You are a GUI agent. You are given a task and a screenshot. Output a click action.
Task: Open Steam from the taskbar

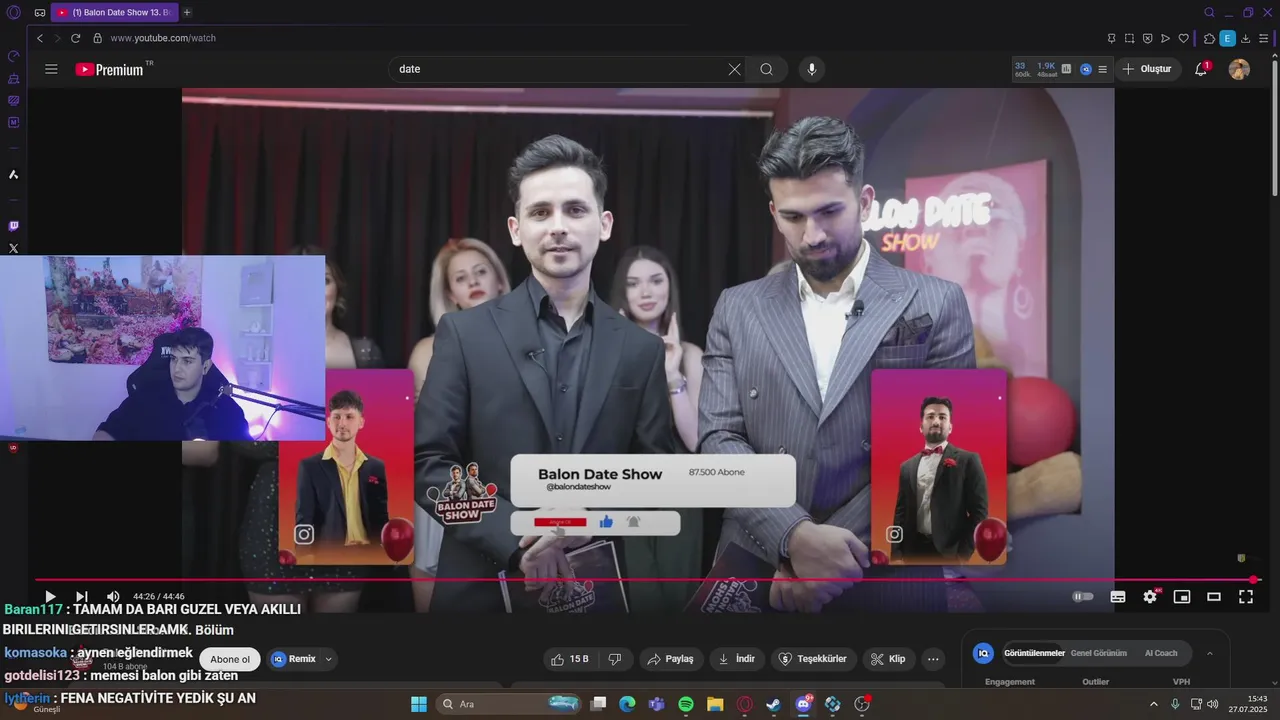[x=773, y=704]
